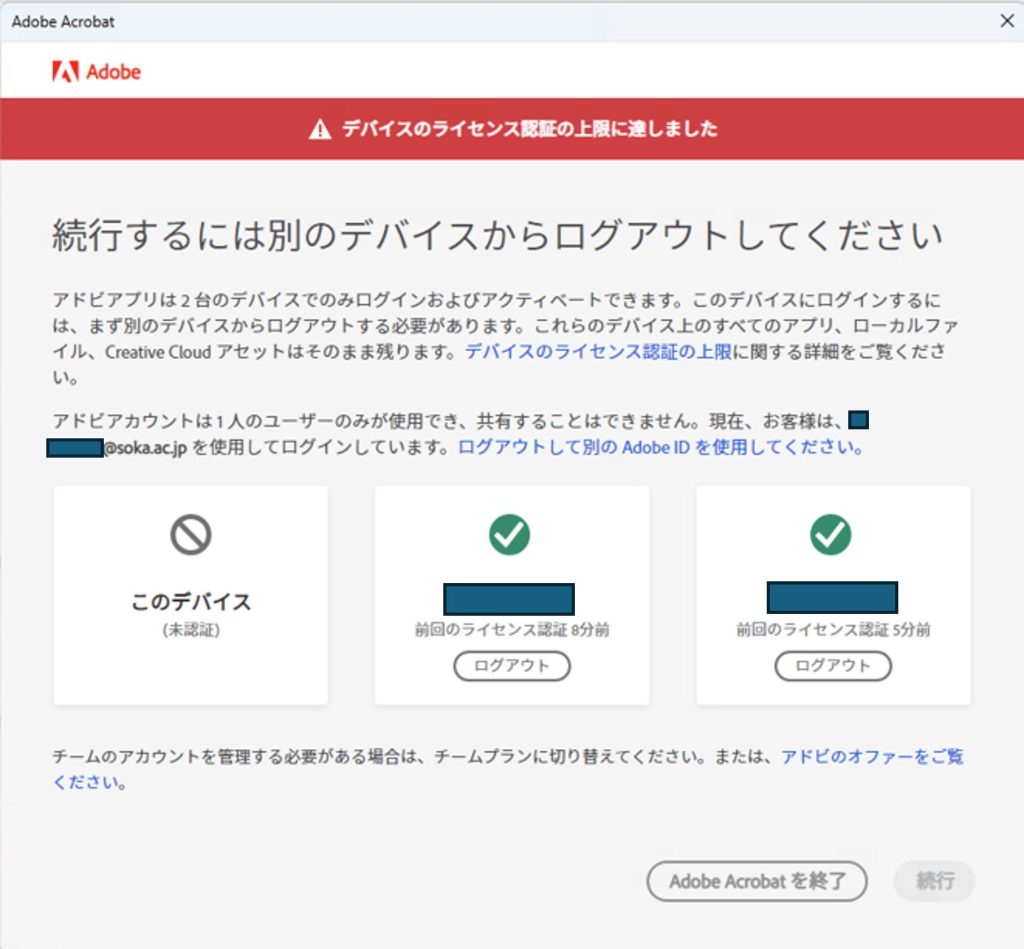Screen dimensions: 1024x949
Task: Open the アドビのオファーをご覧ください link
Action: [x=872, y=757]
